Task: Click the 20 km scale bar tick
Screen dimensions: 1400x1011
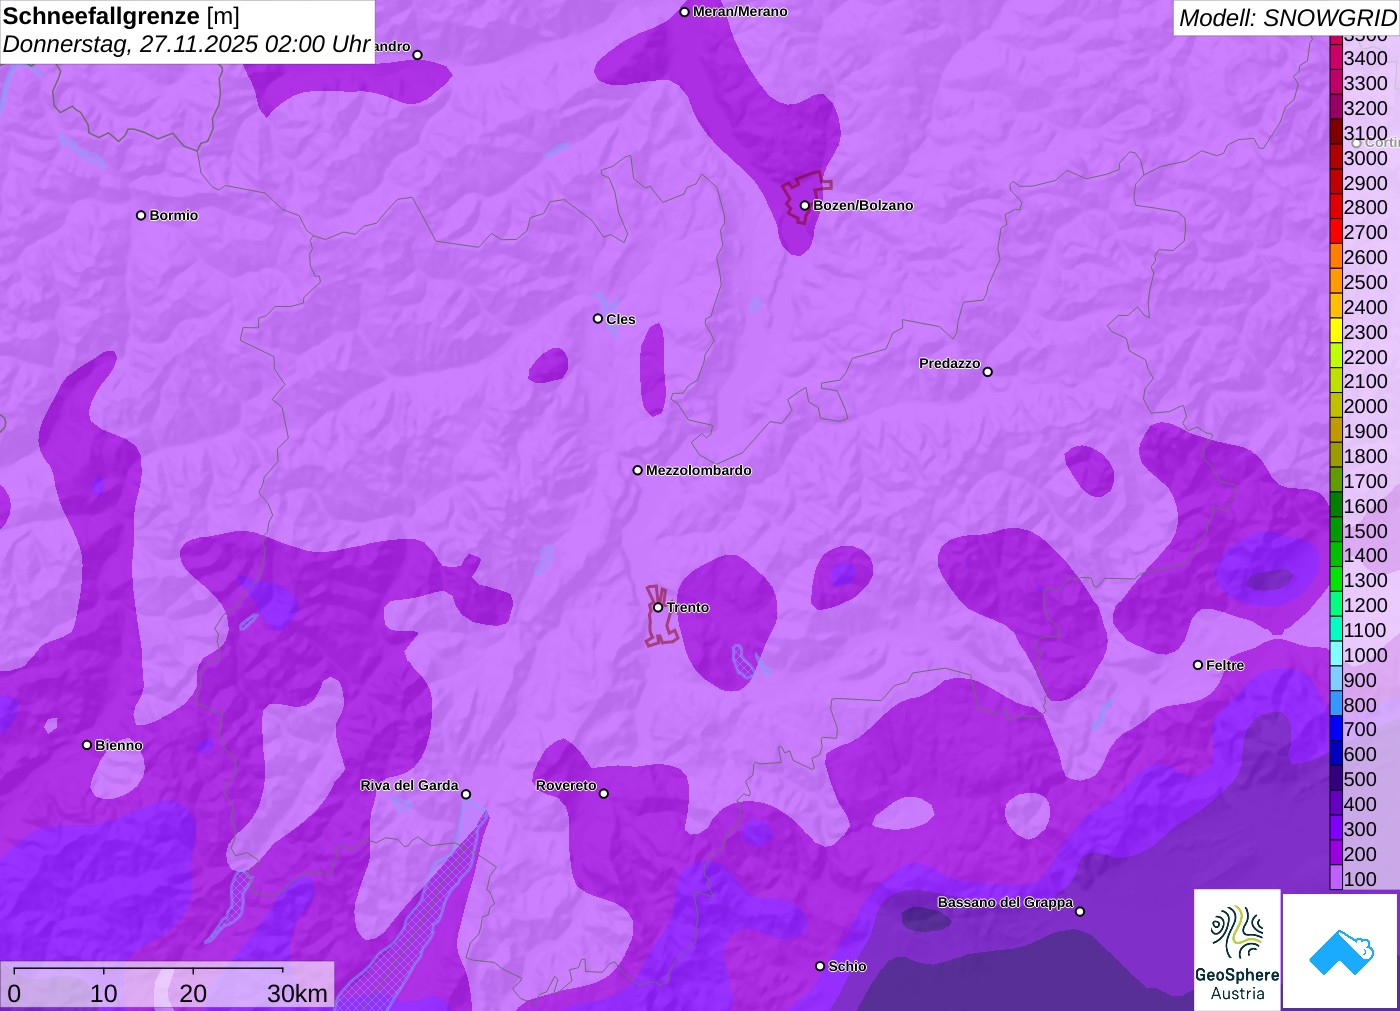Action: click(193, 970)
